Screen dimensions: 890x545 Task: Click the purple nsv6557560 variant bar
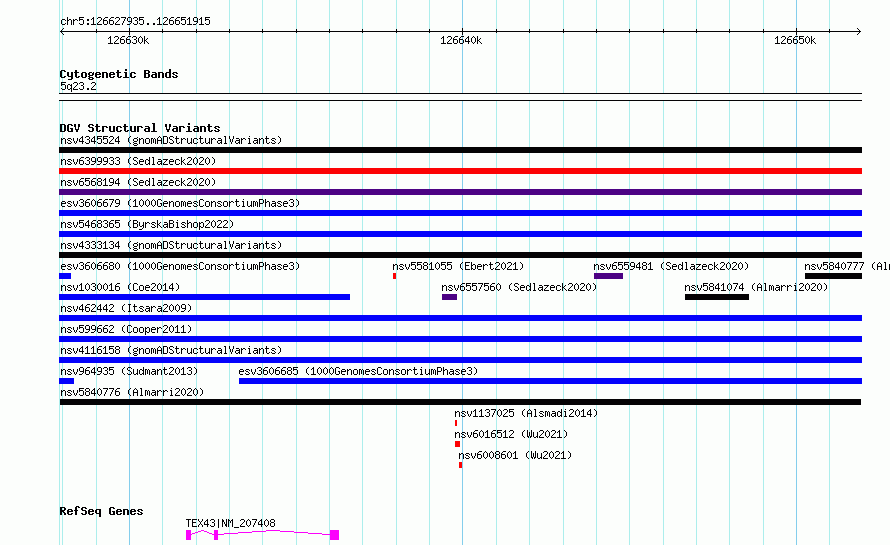pos(450,297)
